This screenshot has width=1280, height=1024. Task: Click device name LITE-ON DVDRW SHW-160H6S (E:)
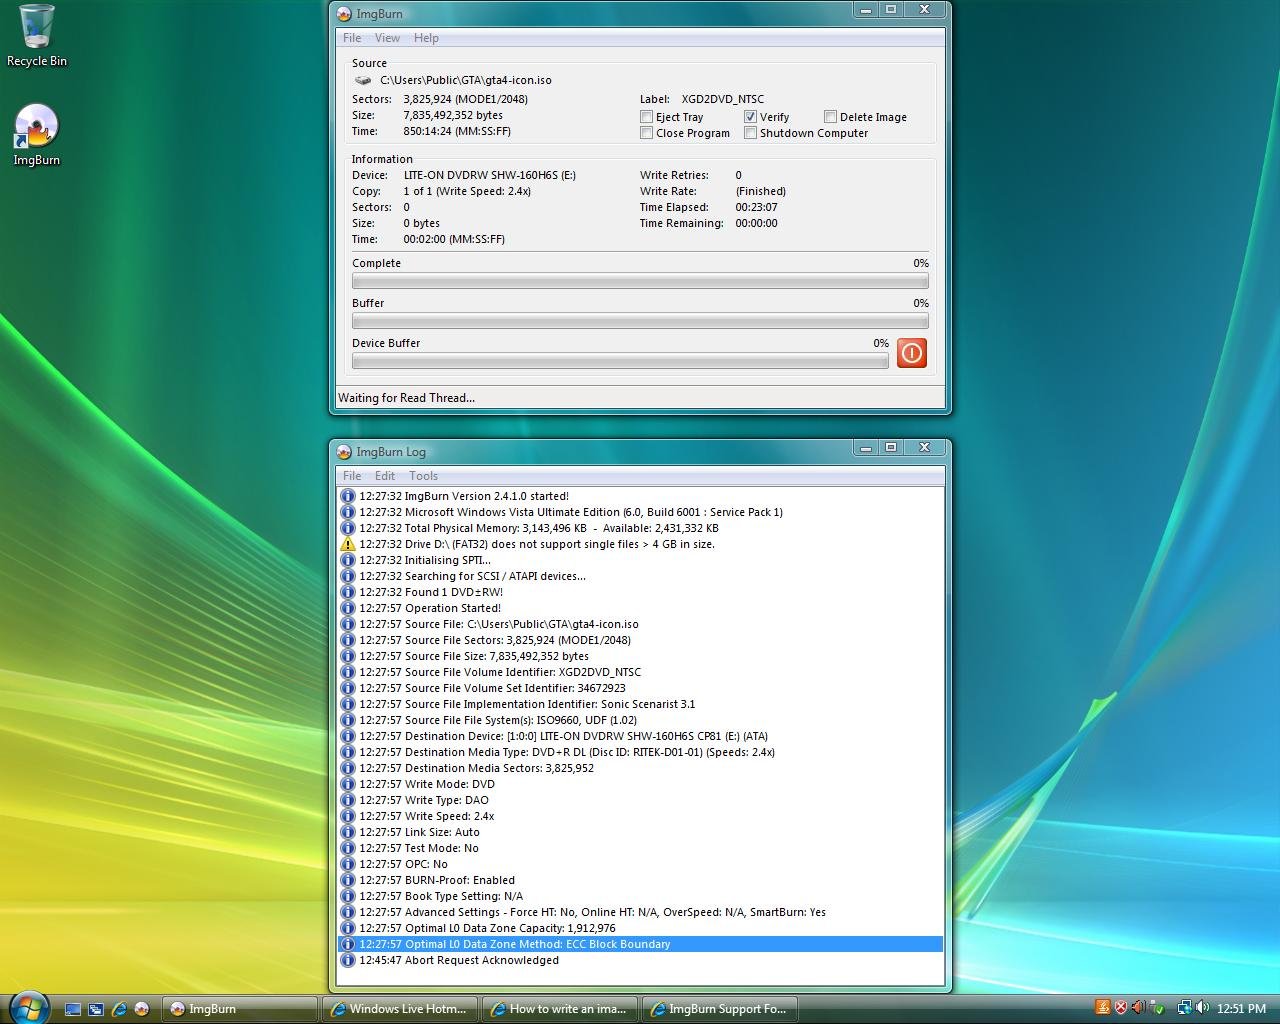pyautogui.click(x=489, y=175)
